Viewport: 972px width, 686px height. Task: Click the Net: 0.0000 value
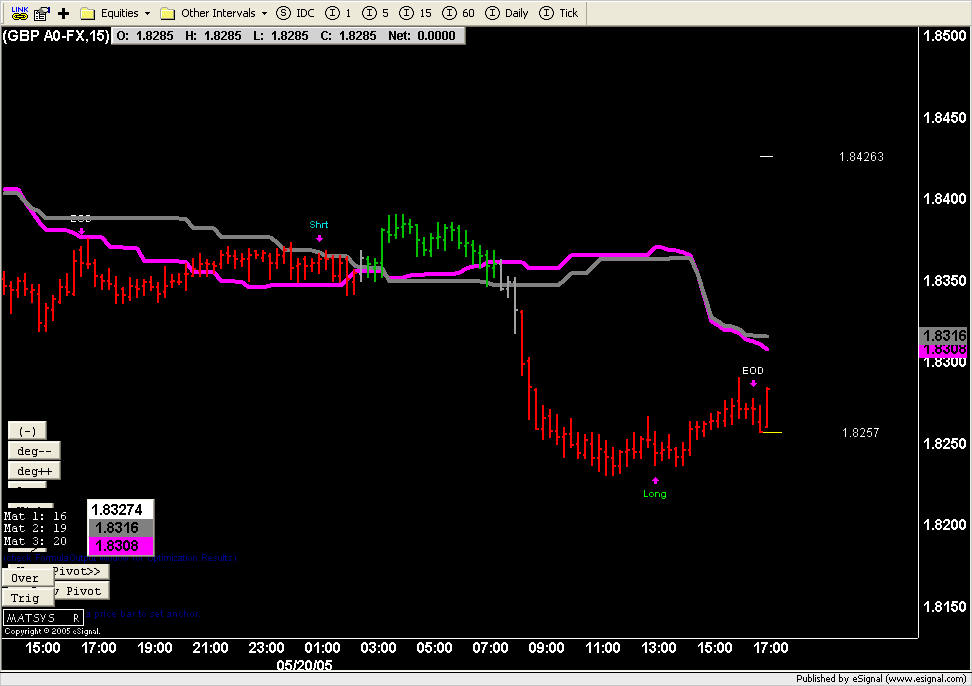pos(422,36)
